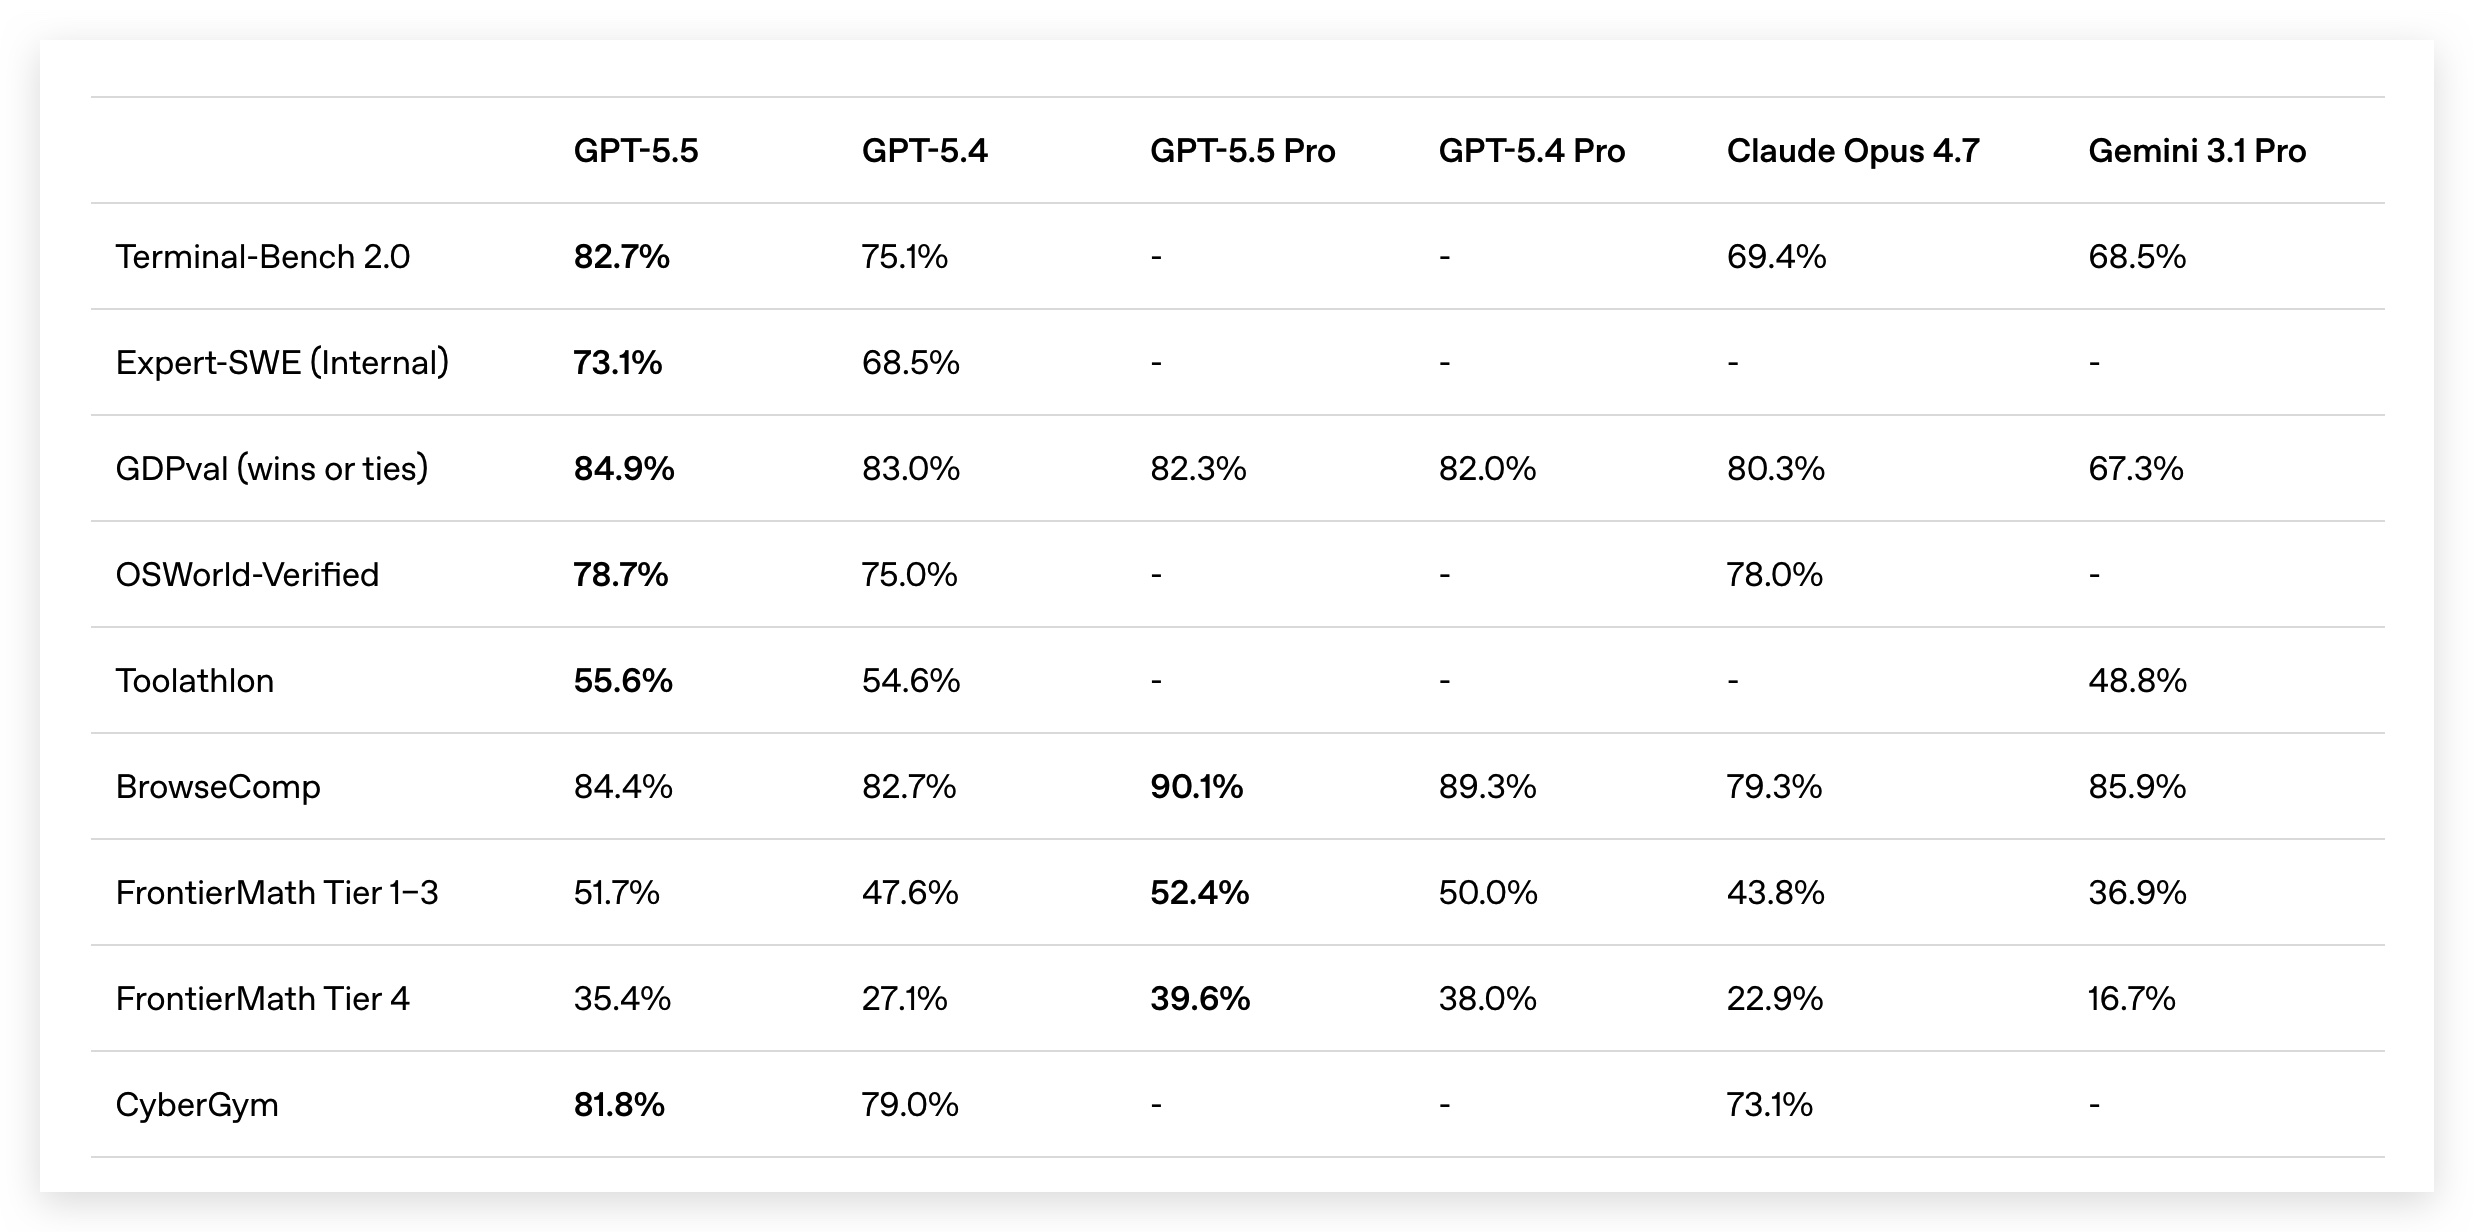Click the Gemini 3.1 Pro header

(2196, 151)
